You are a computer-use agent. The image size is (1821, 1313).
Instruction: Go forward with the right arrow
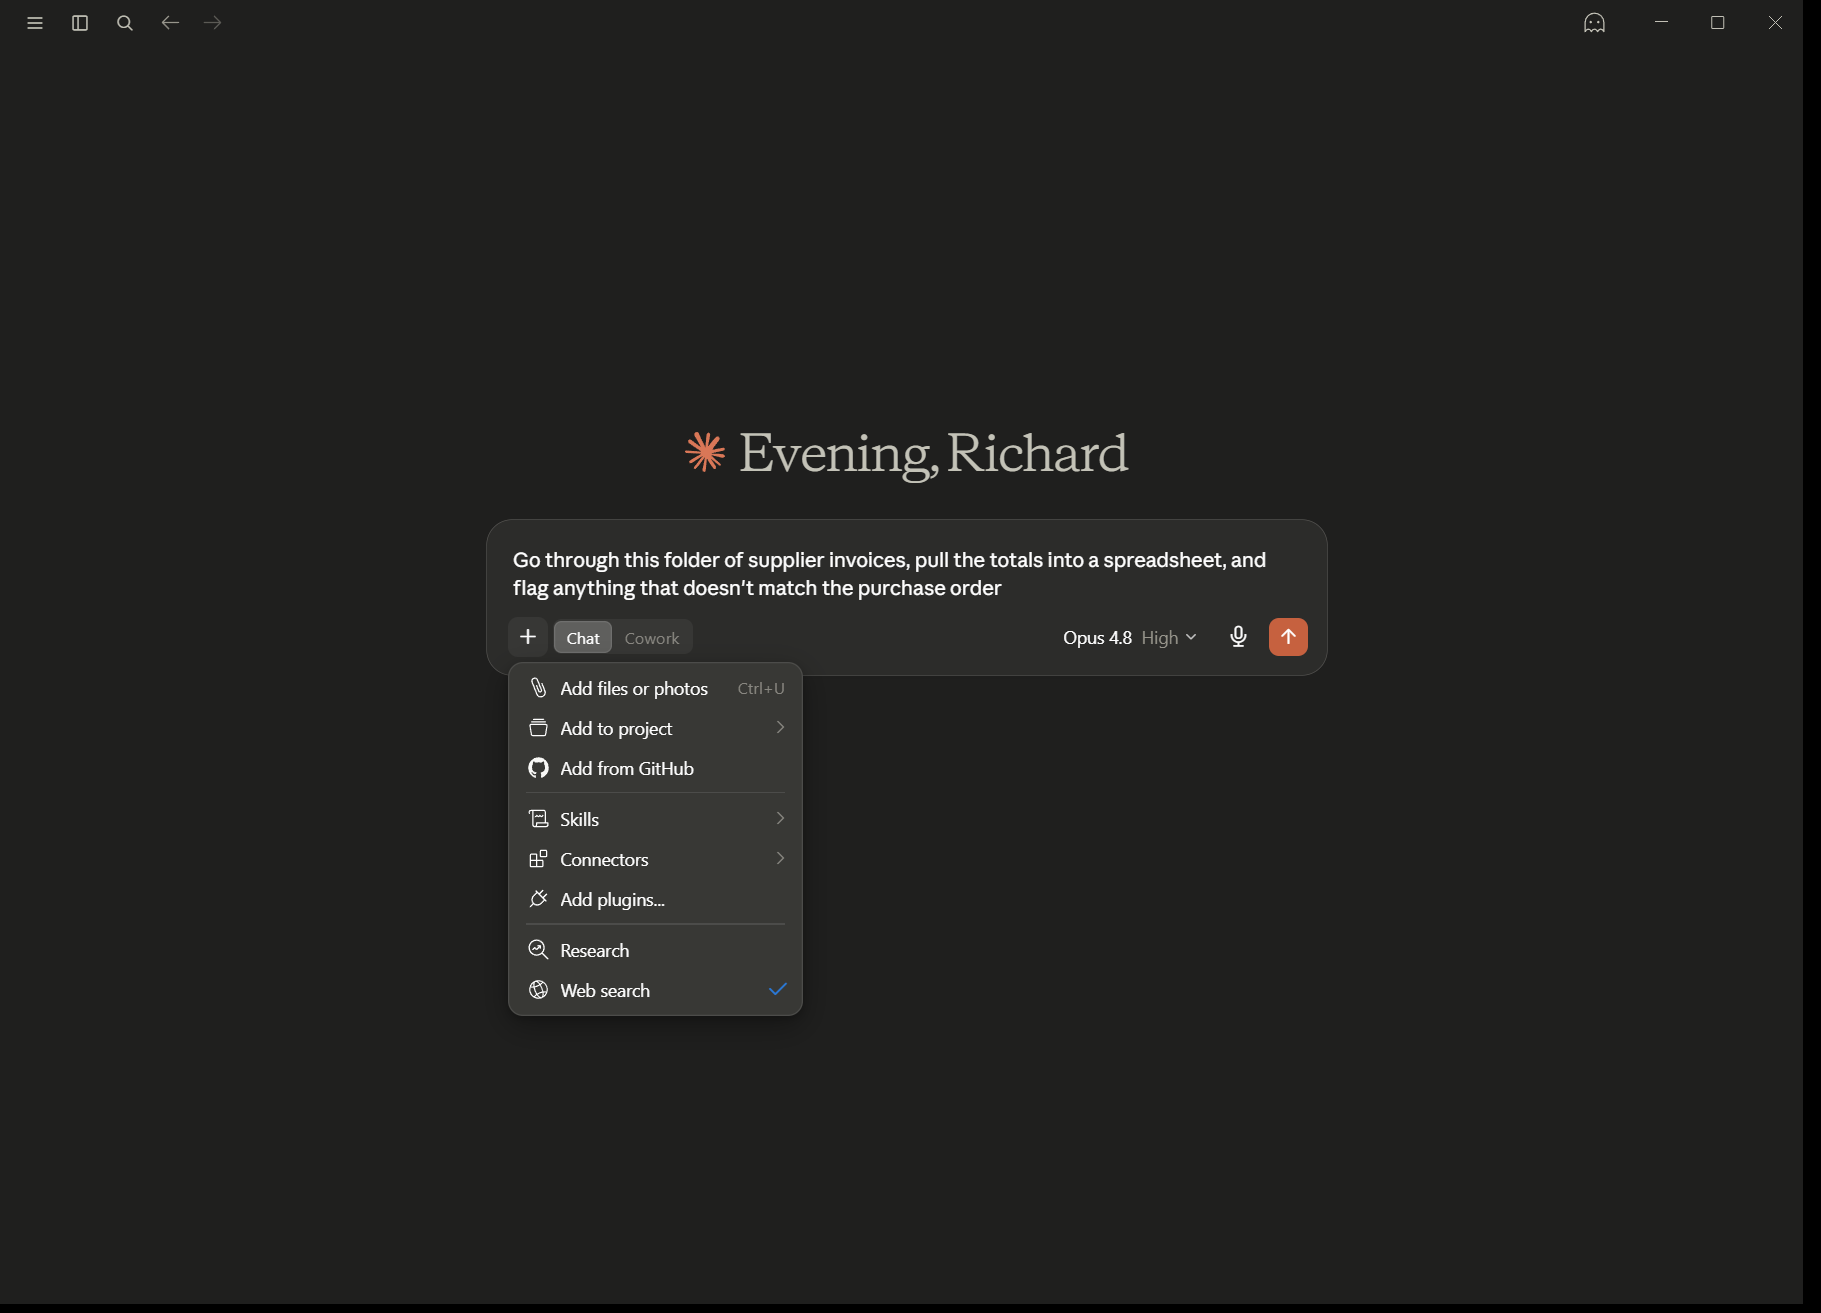[x=213, y=22]
